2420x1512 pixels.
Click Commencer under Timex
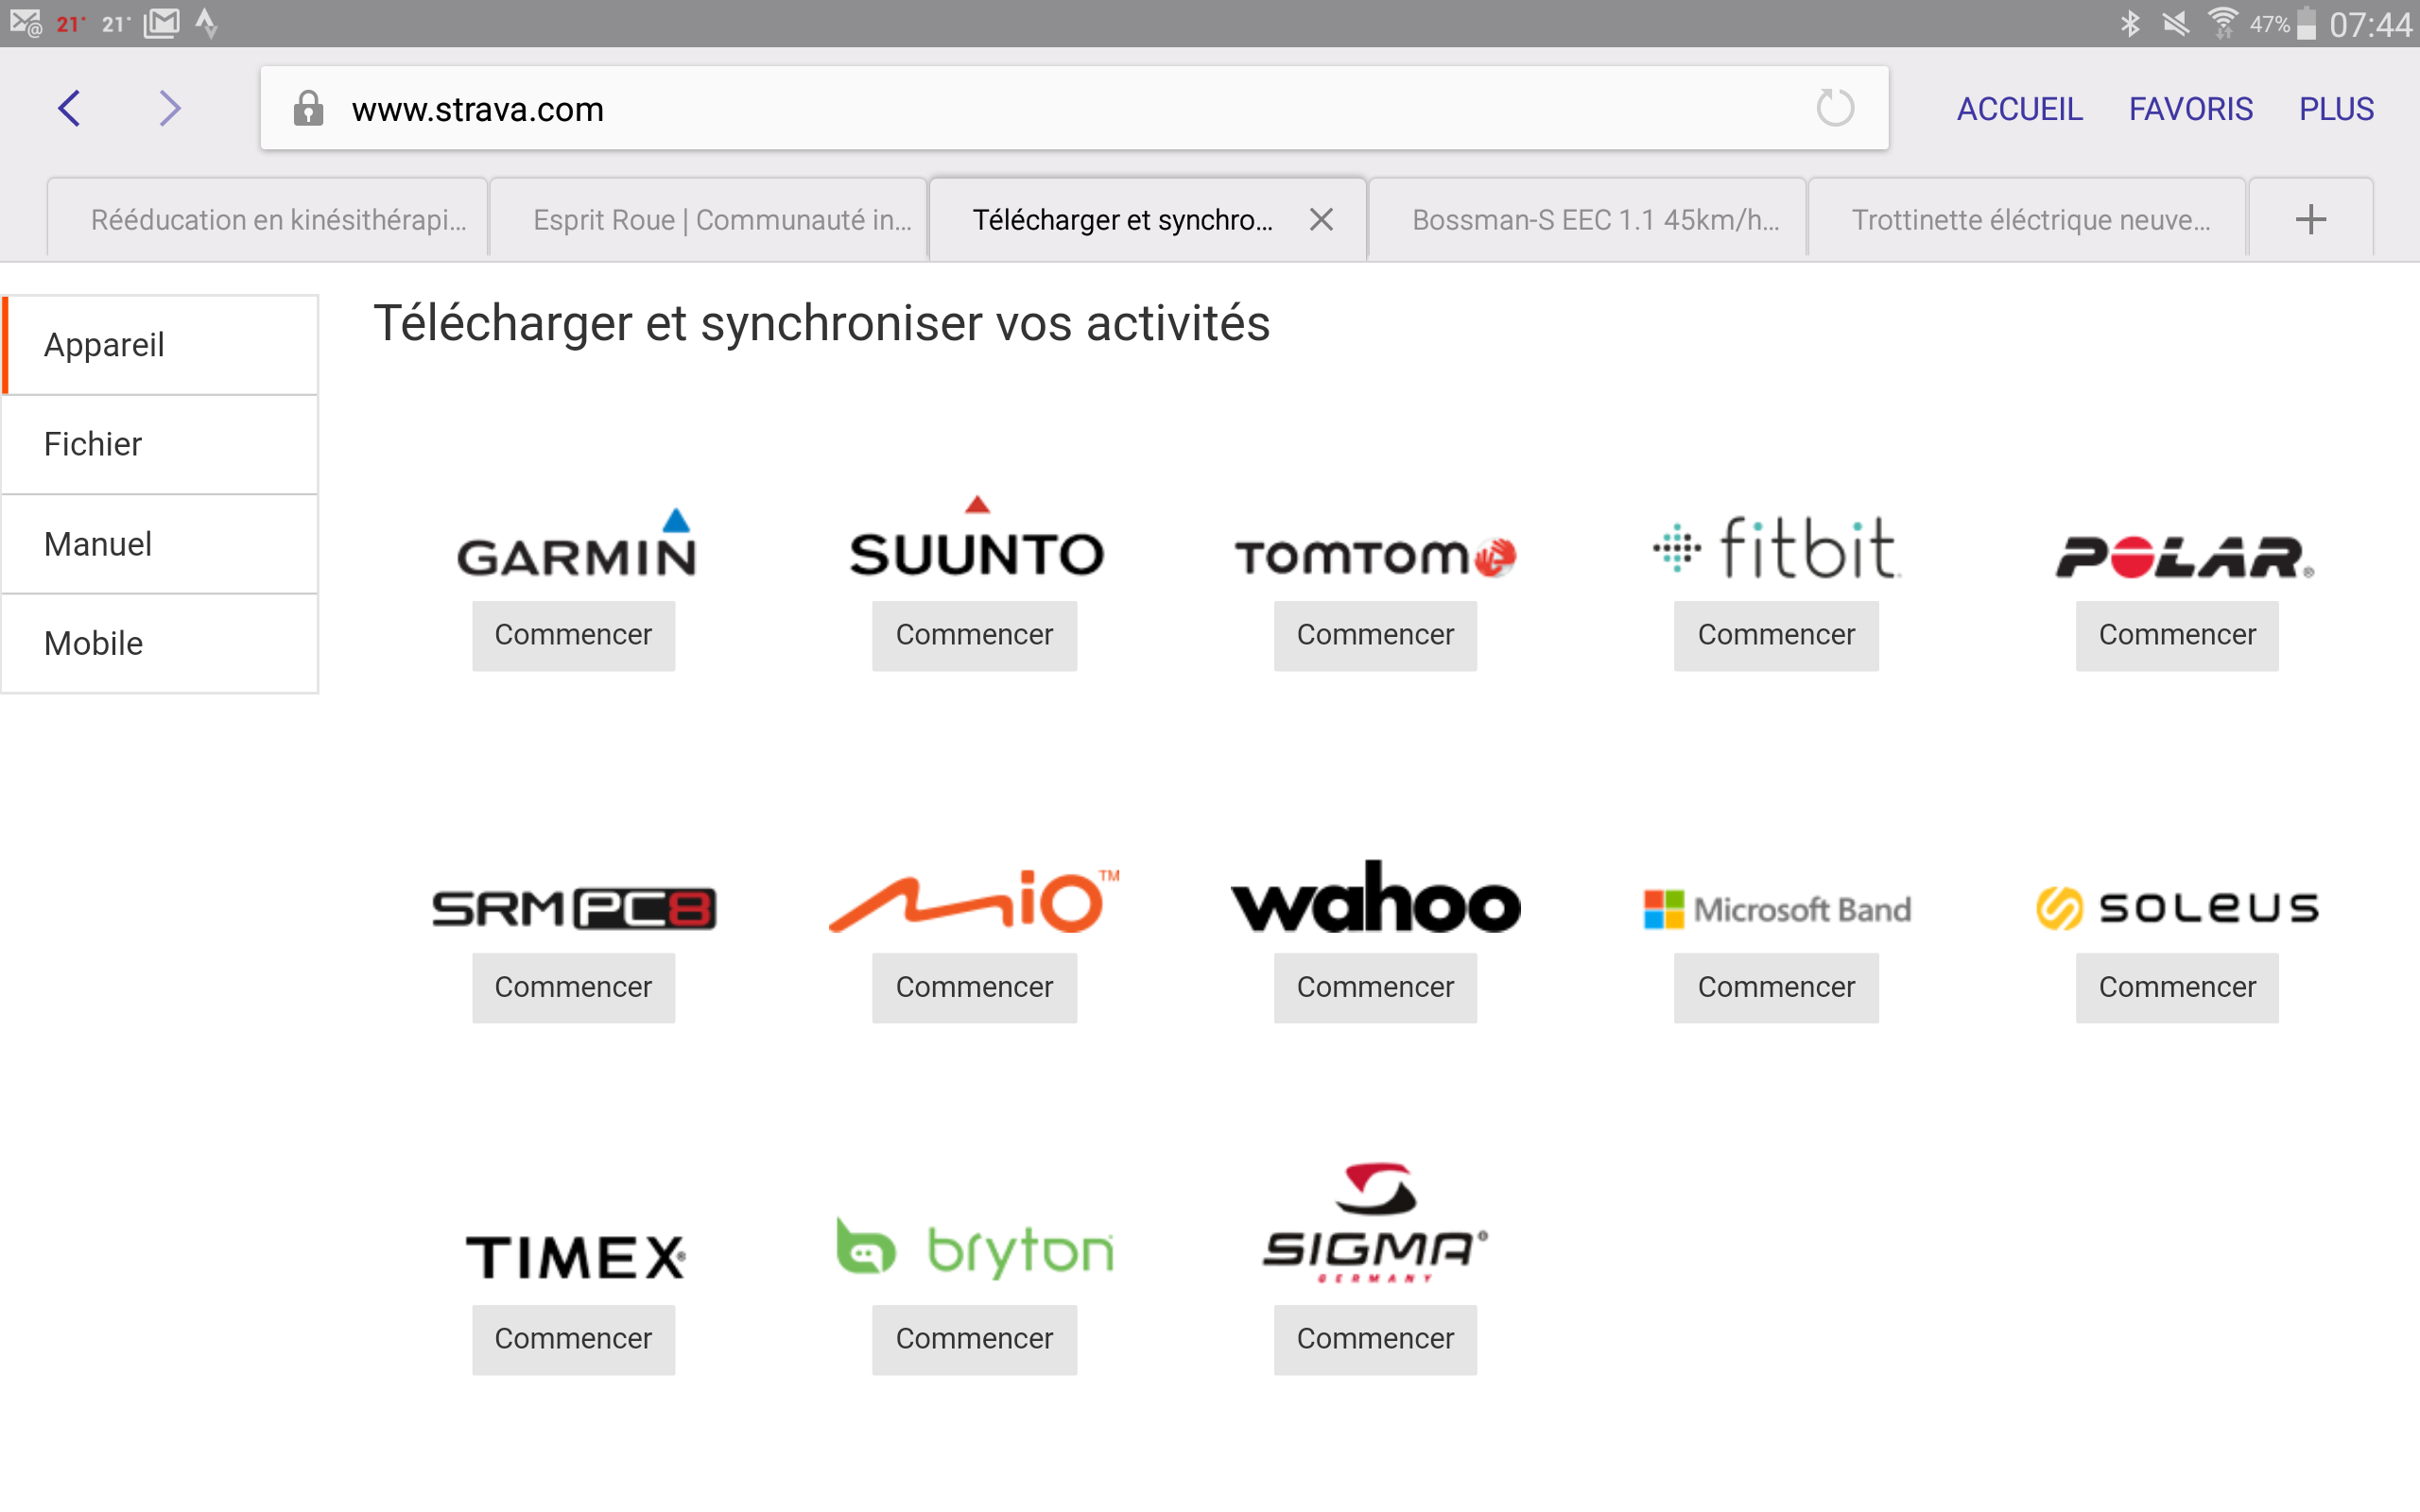573,1339
